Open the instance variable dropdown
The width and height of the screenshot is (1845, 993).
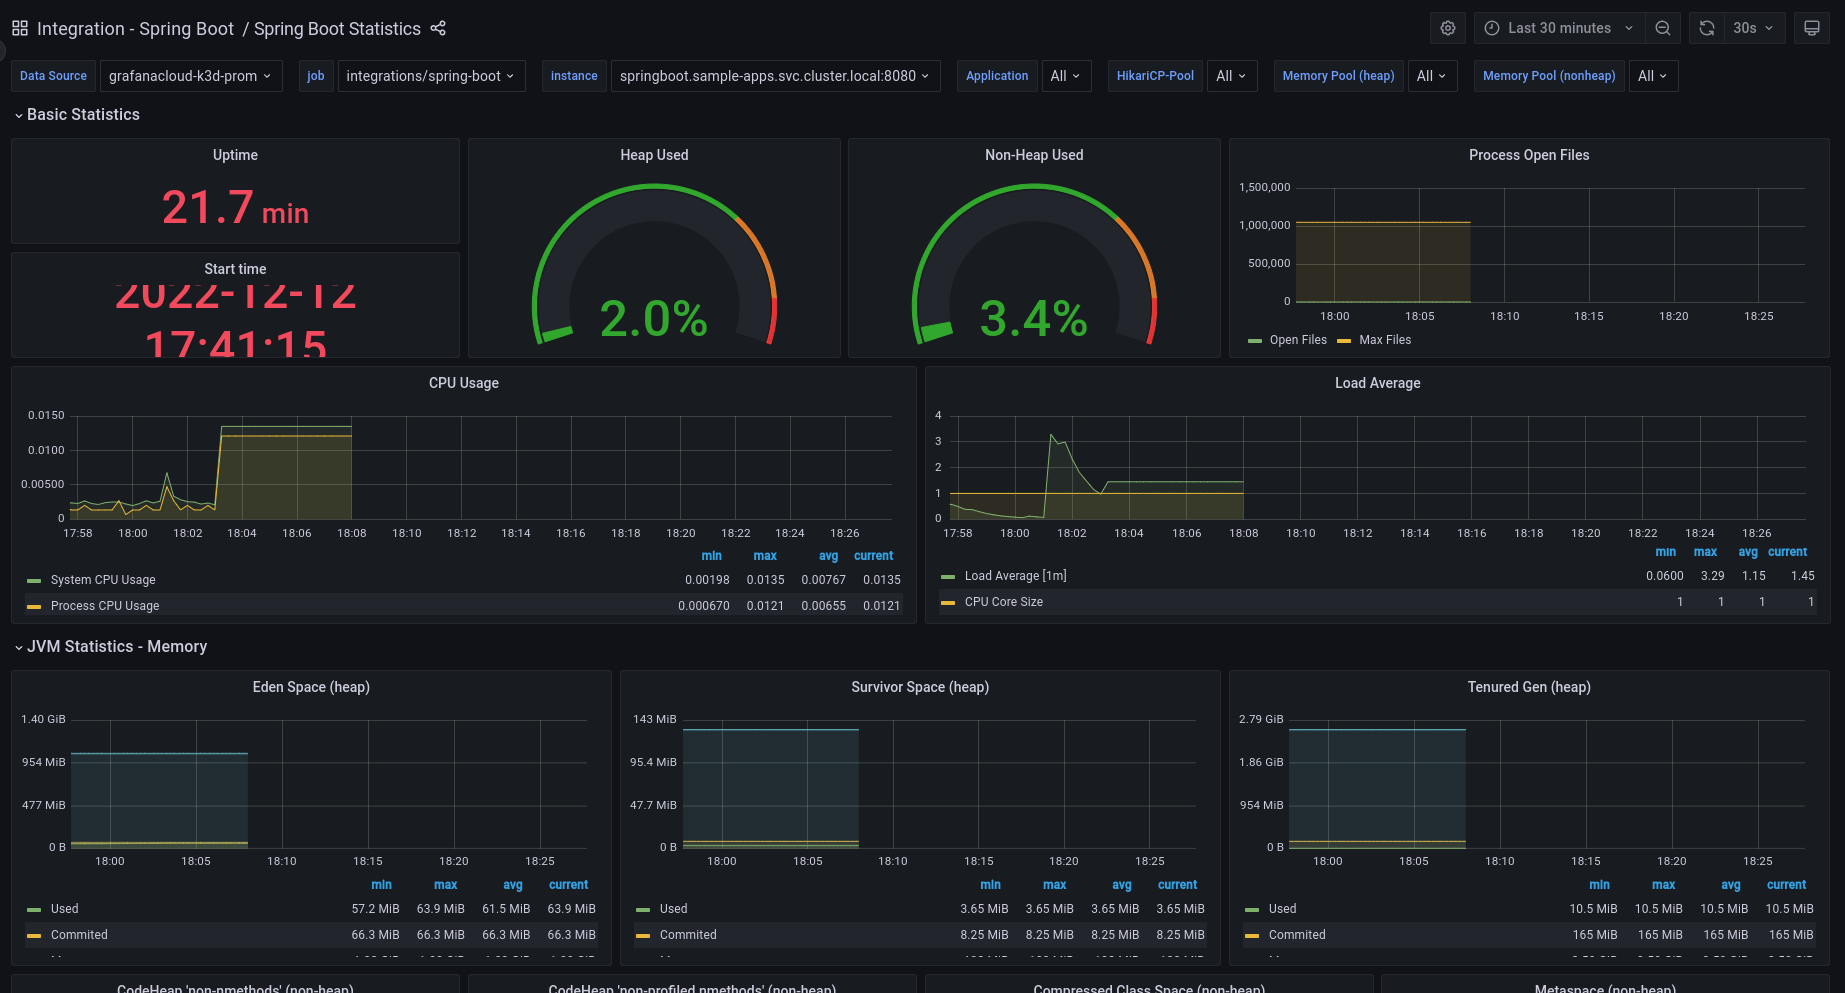775,75
